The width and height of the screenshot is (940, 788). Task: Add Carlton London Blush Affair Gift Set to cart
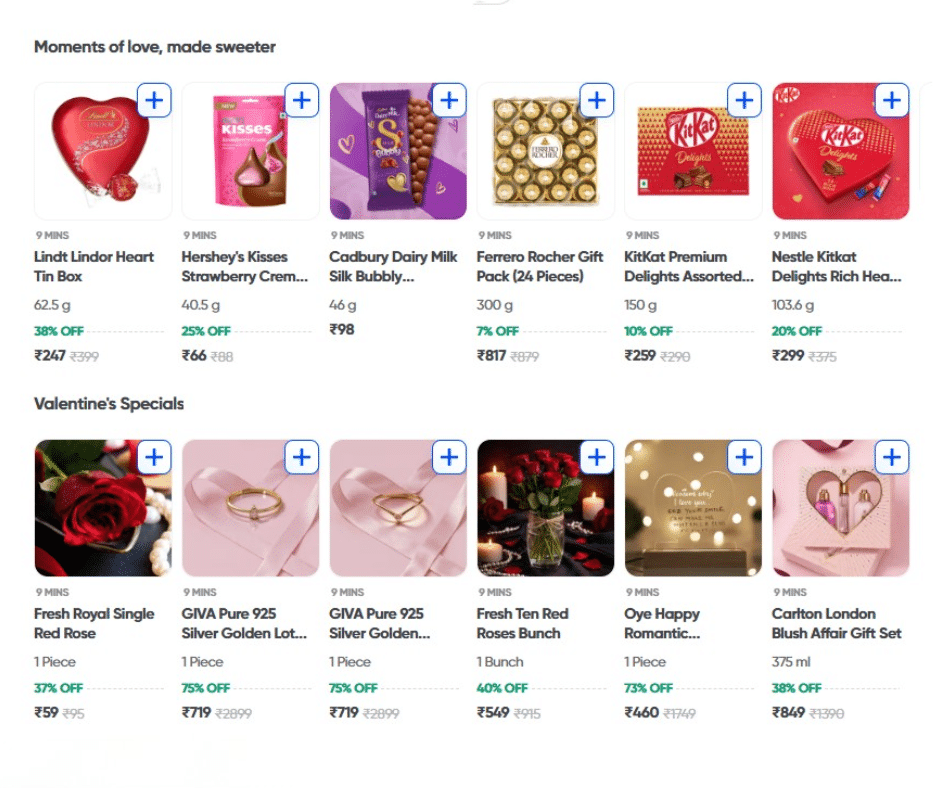point(892,457)
